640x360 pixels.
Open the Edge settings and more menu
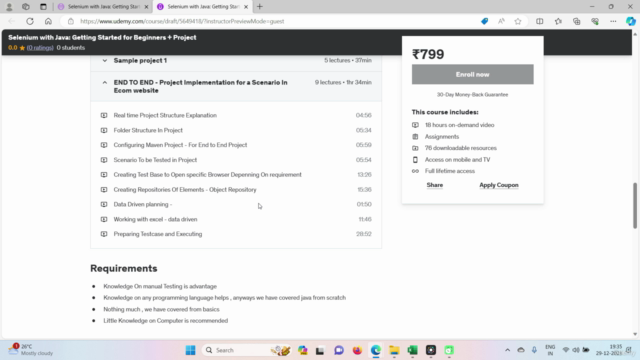click(x=613, y=21)
